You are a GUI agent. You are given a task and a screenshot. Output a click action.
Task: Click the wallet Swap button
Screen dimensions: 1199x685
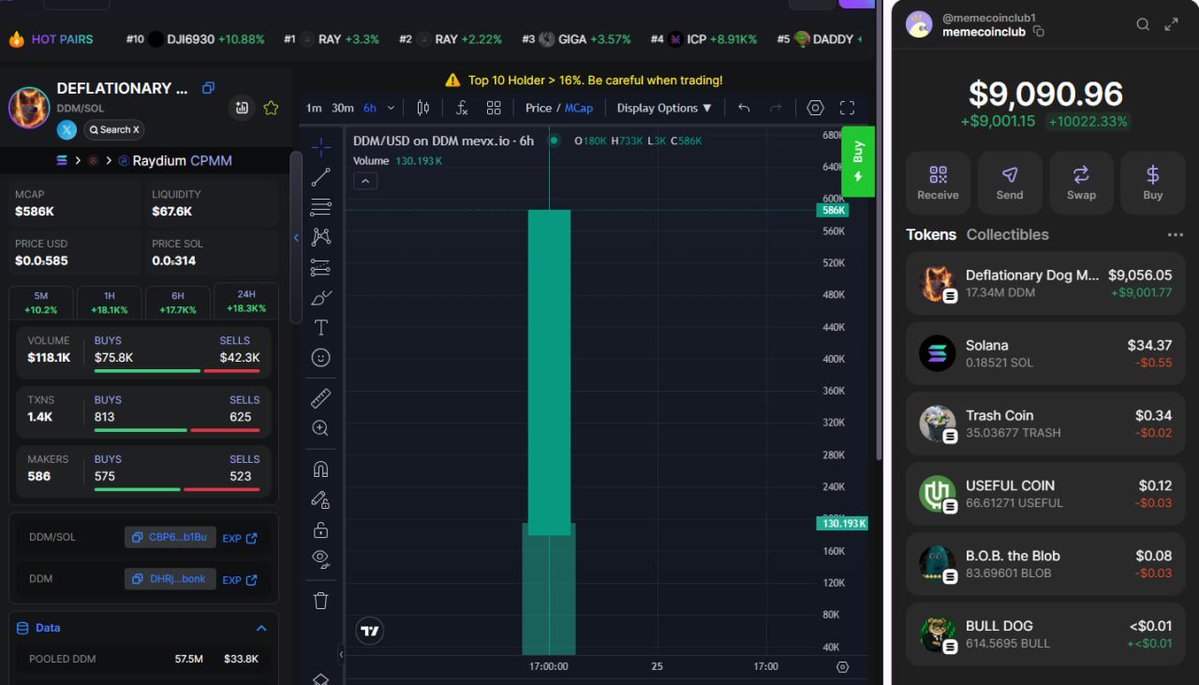pyautogui.click(x=1081, y=183)
